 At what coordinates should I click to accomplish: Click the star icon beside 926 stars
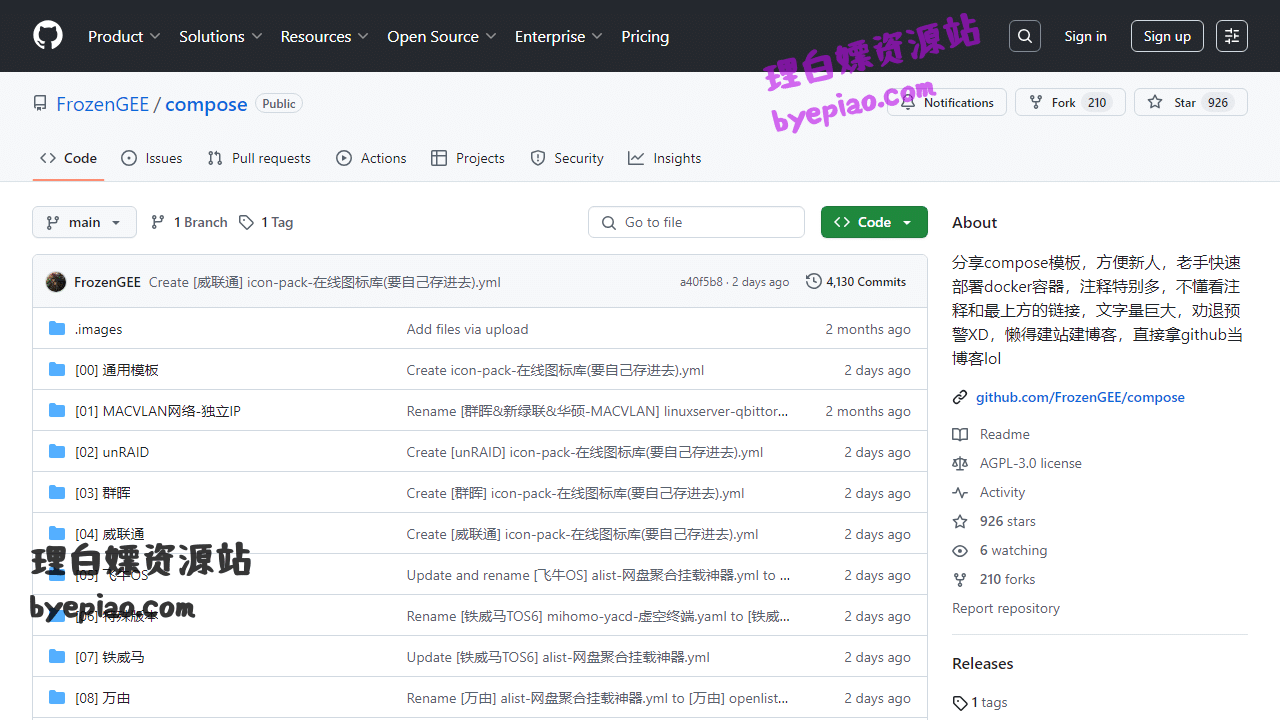[960, 521]
